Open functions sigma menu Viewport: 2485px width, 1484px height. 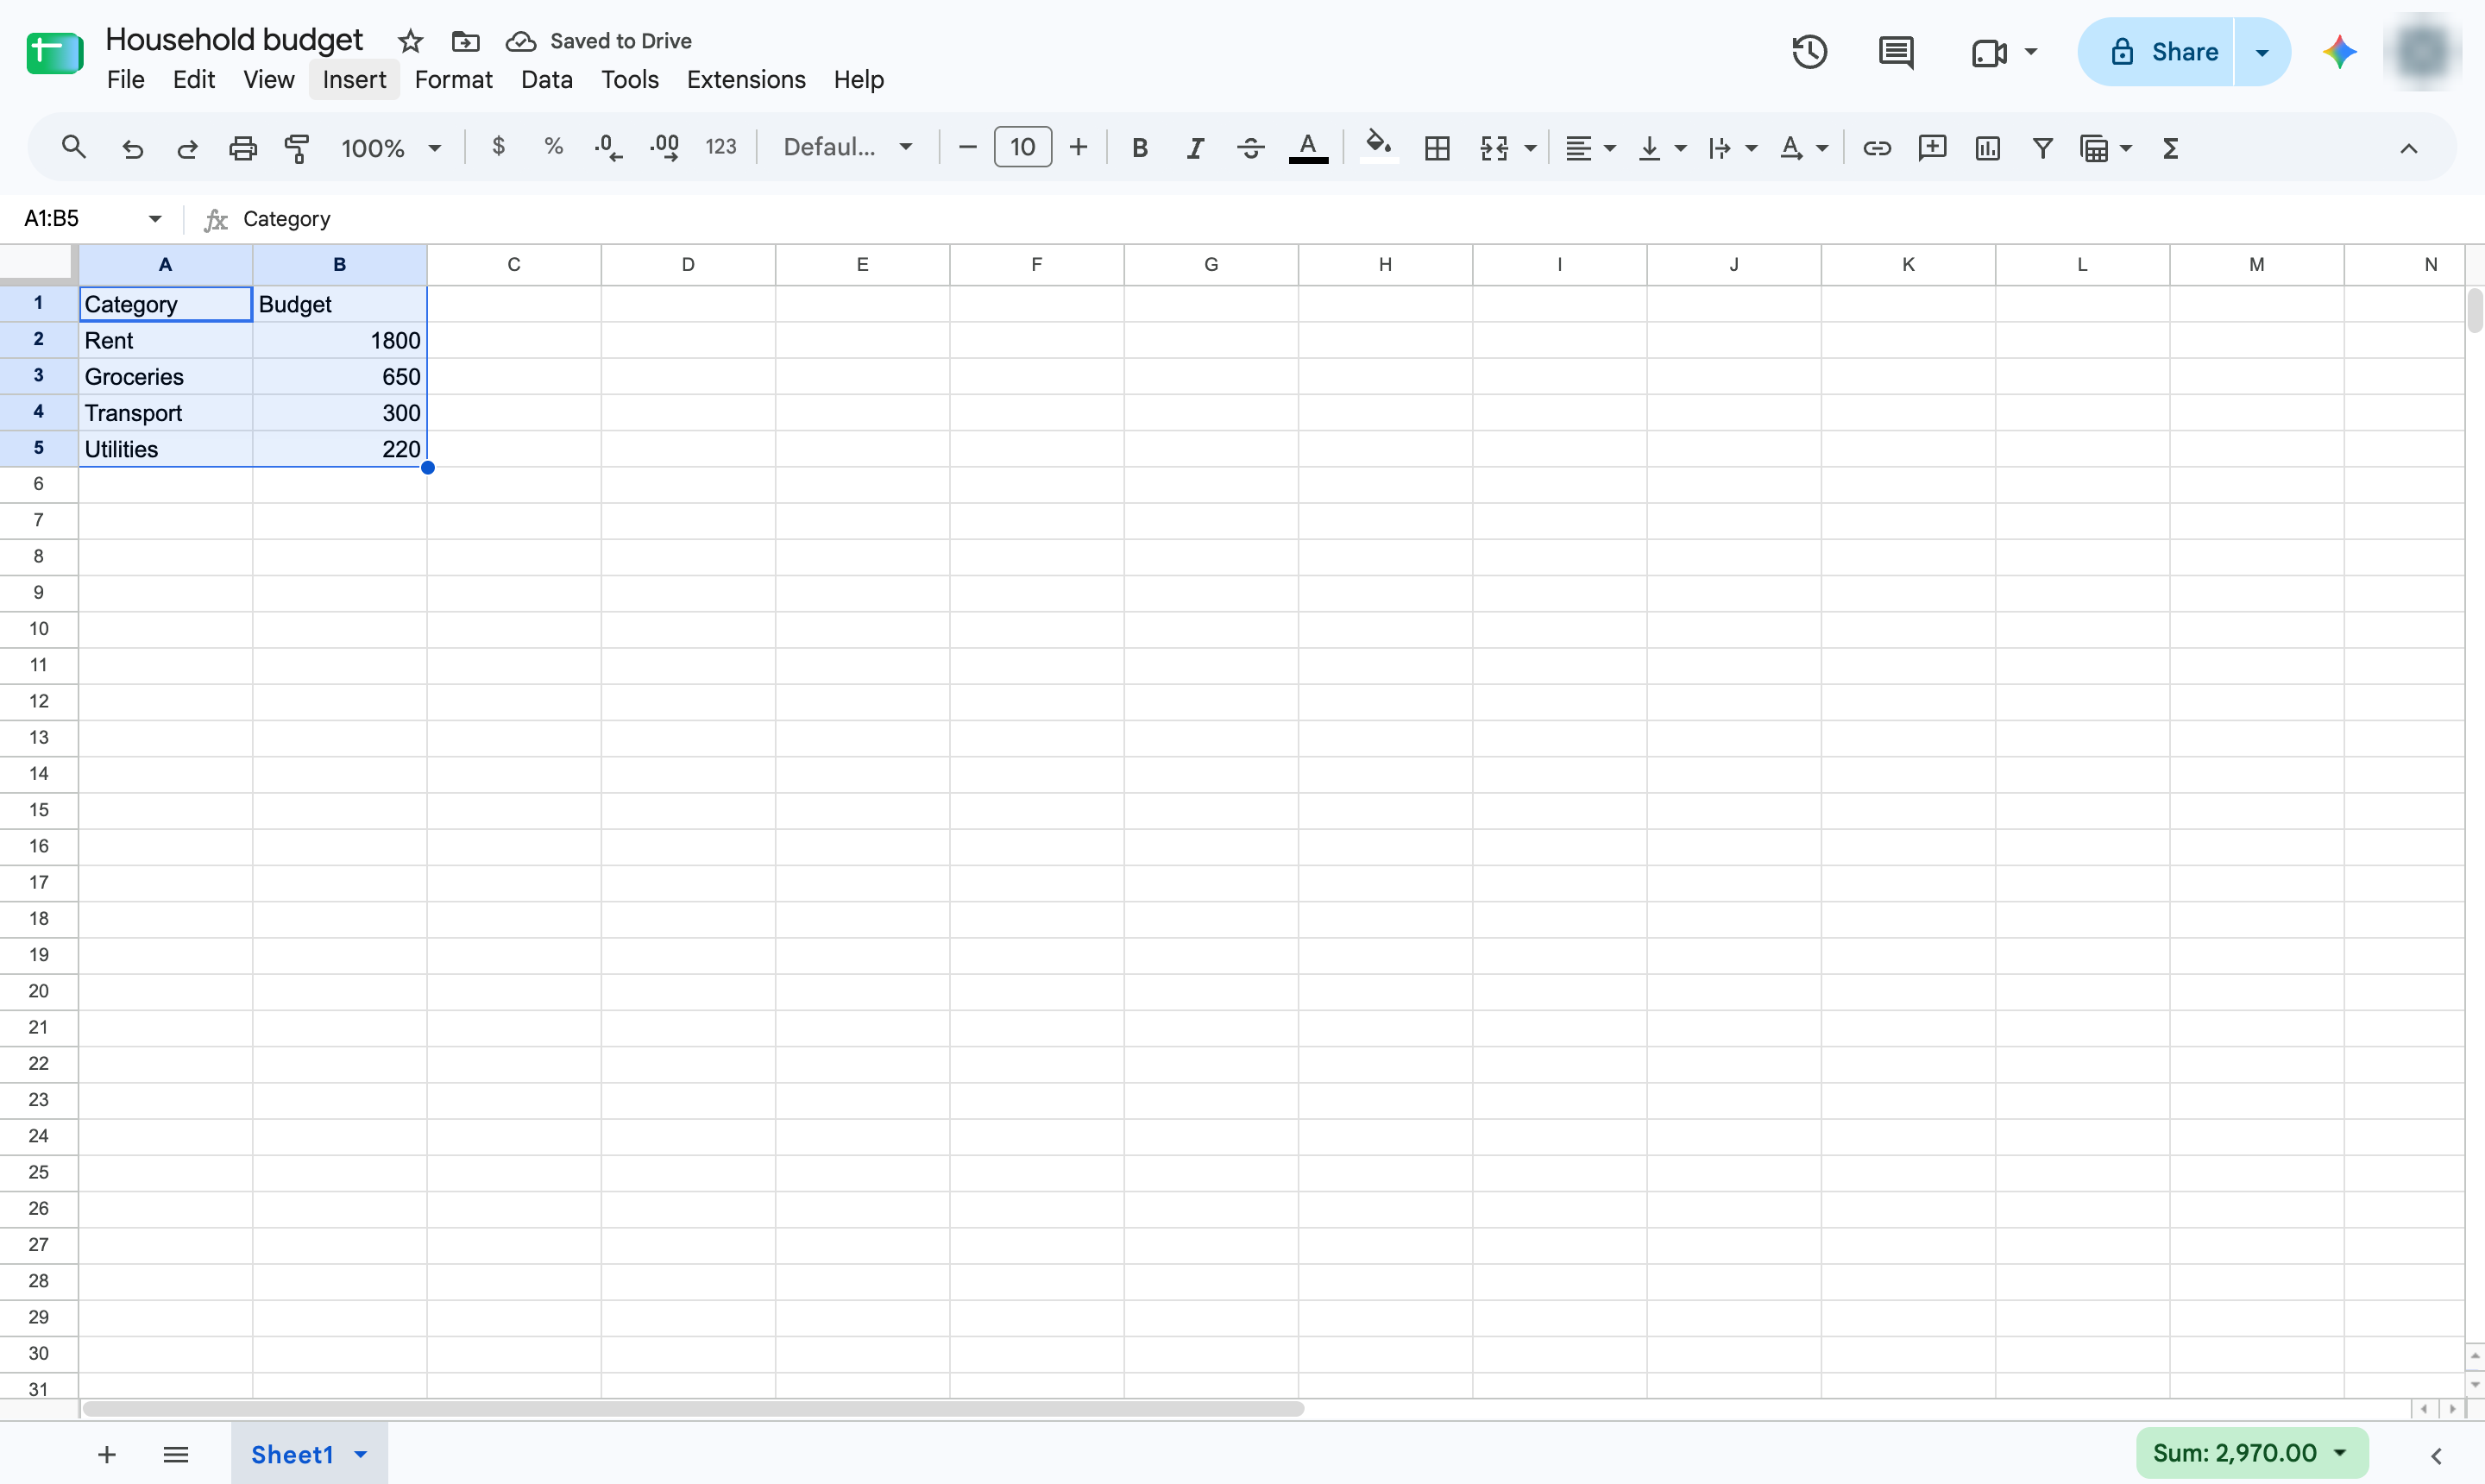click(2170, 148)
